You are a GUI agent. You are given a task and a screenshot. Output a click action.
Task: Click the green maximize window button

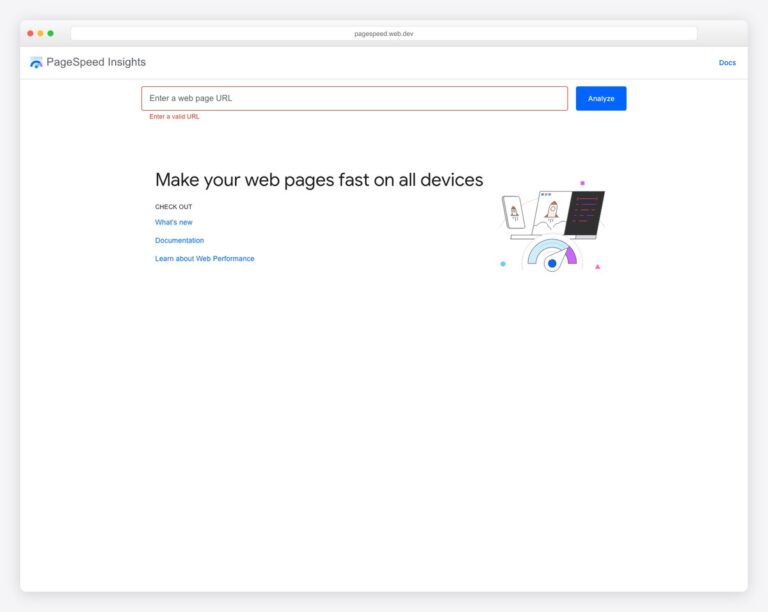50,33
